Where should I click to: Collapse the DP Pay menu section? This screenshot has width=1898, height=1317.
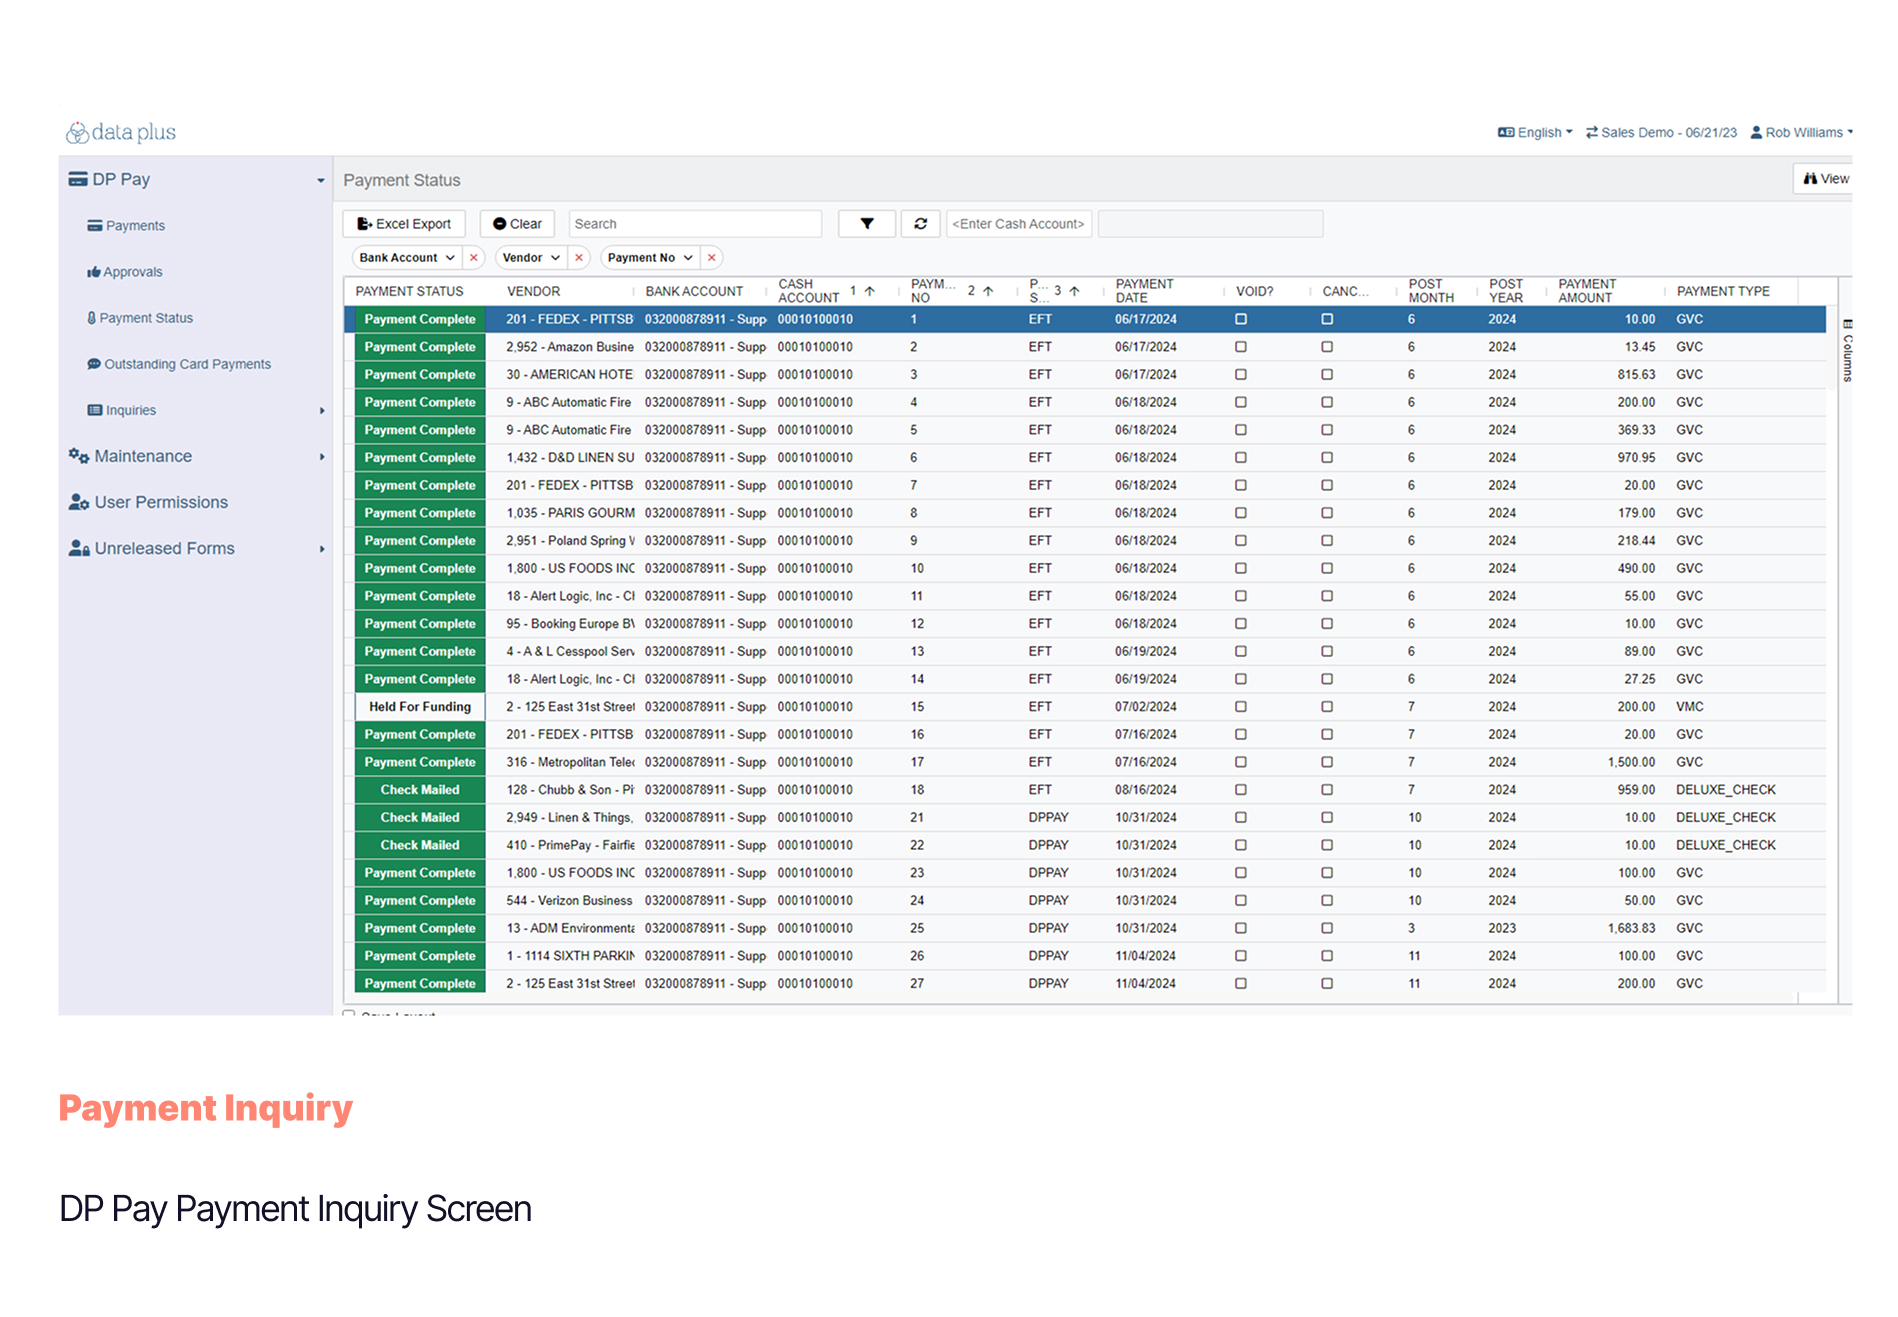[321, 180]
